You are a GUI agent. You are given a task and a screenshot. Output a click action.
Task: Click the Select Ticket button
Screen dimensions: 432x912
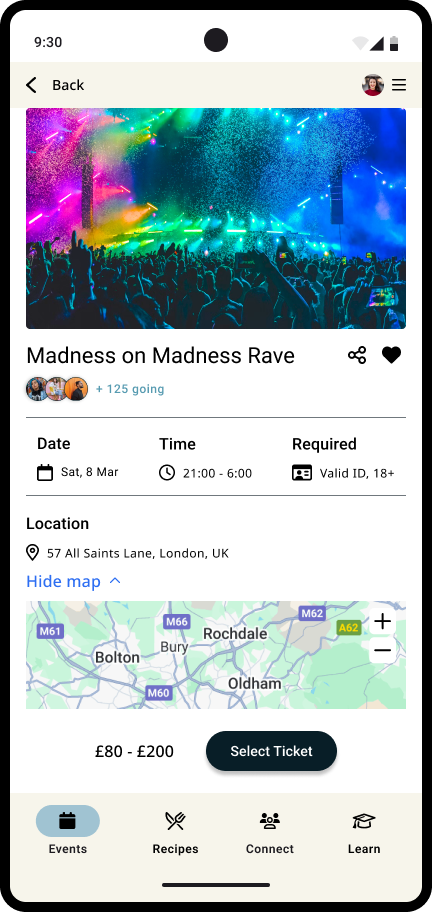click(x=272, y=751)
